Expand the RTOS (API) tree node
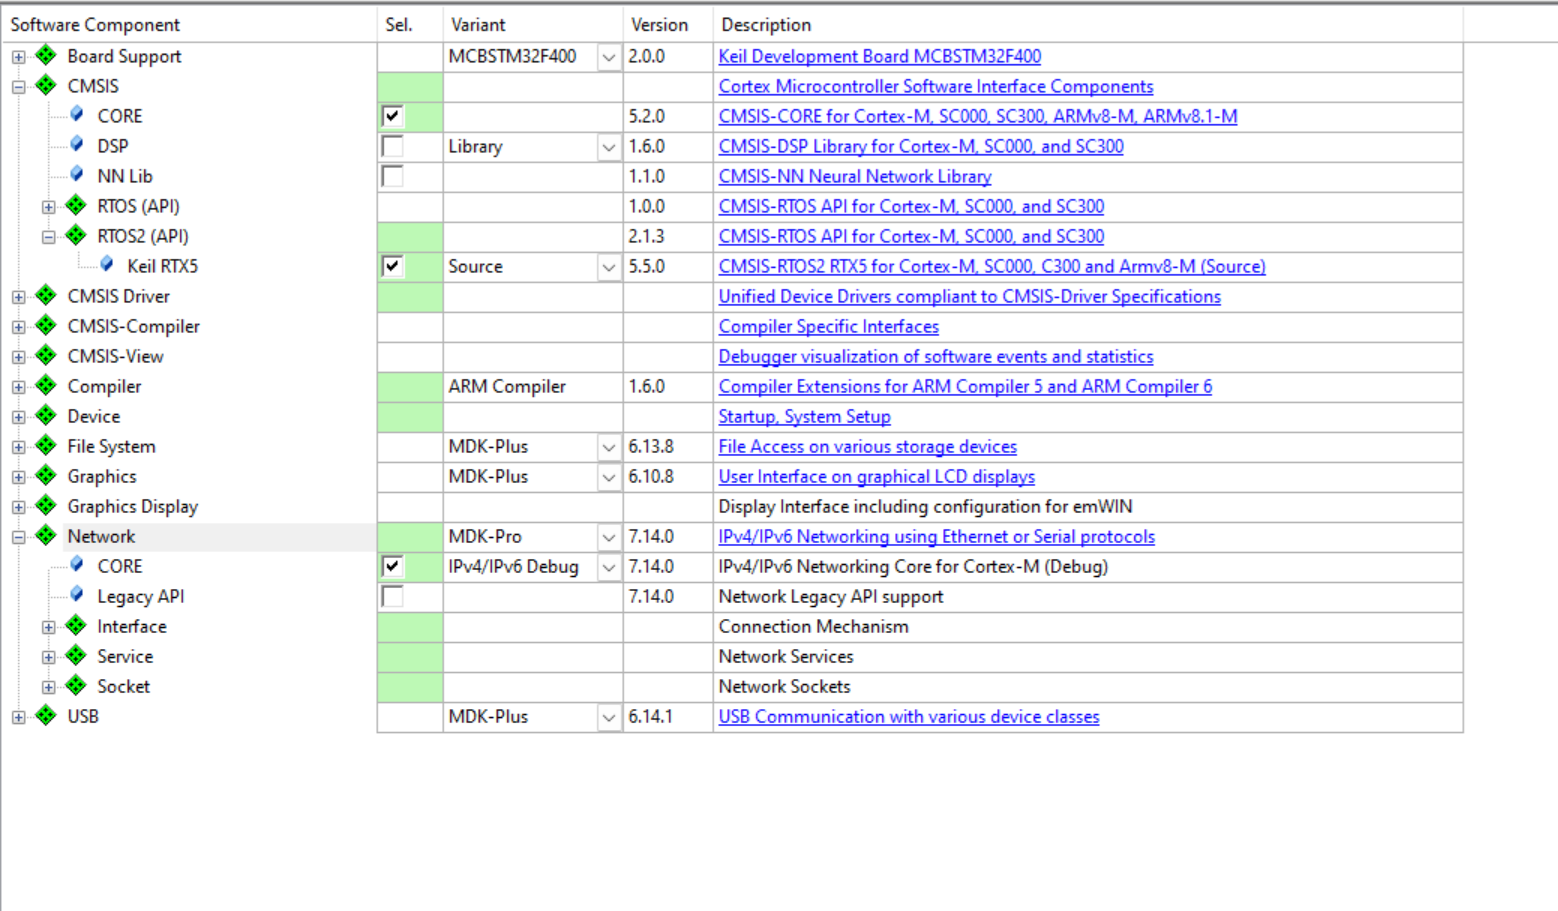Screen dimensions: 1558x911 pos(48,207)
